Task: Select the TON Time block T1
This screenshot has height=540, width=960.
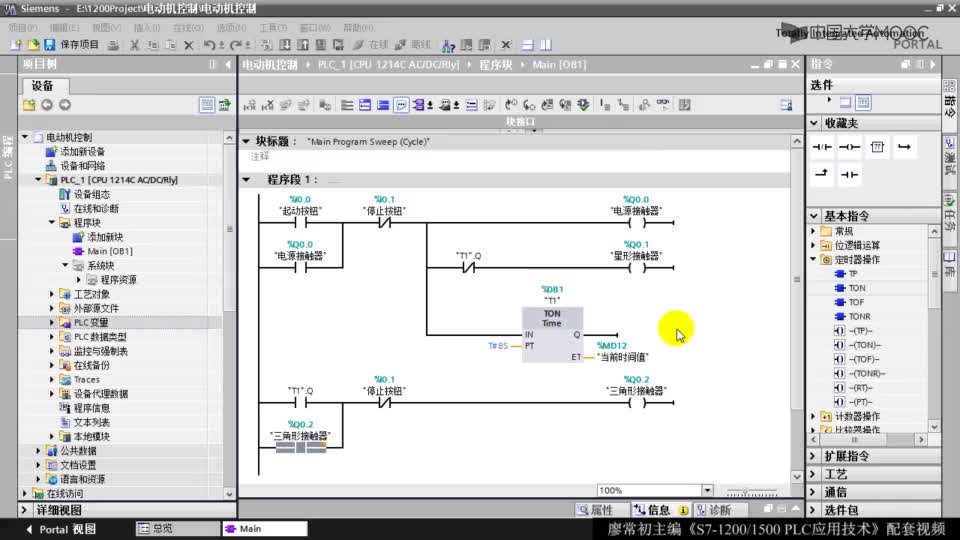Action: (552, 334)
